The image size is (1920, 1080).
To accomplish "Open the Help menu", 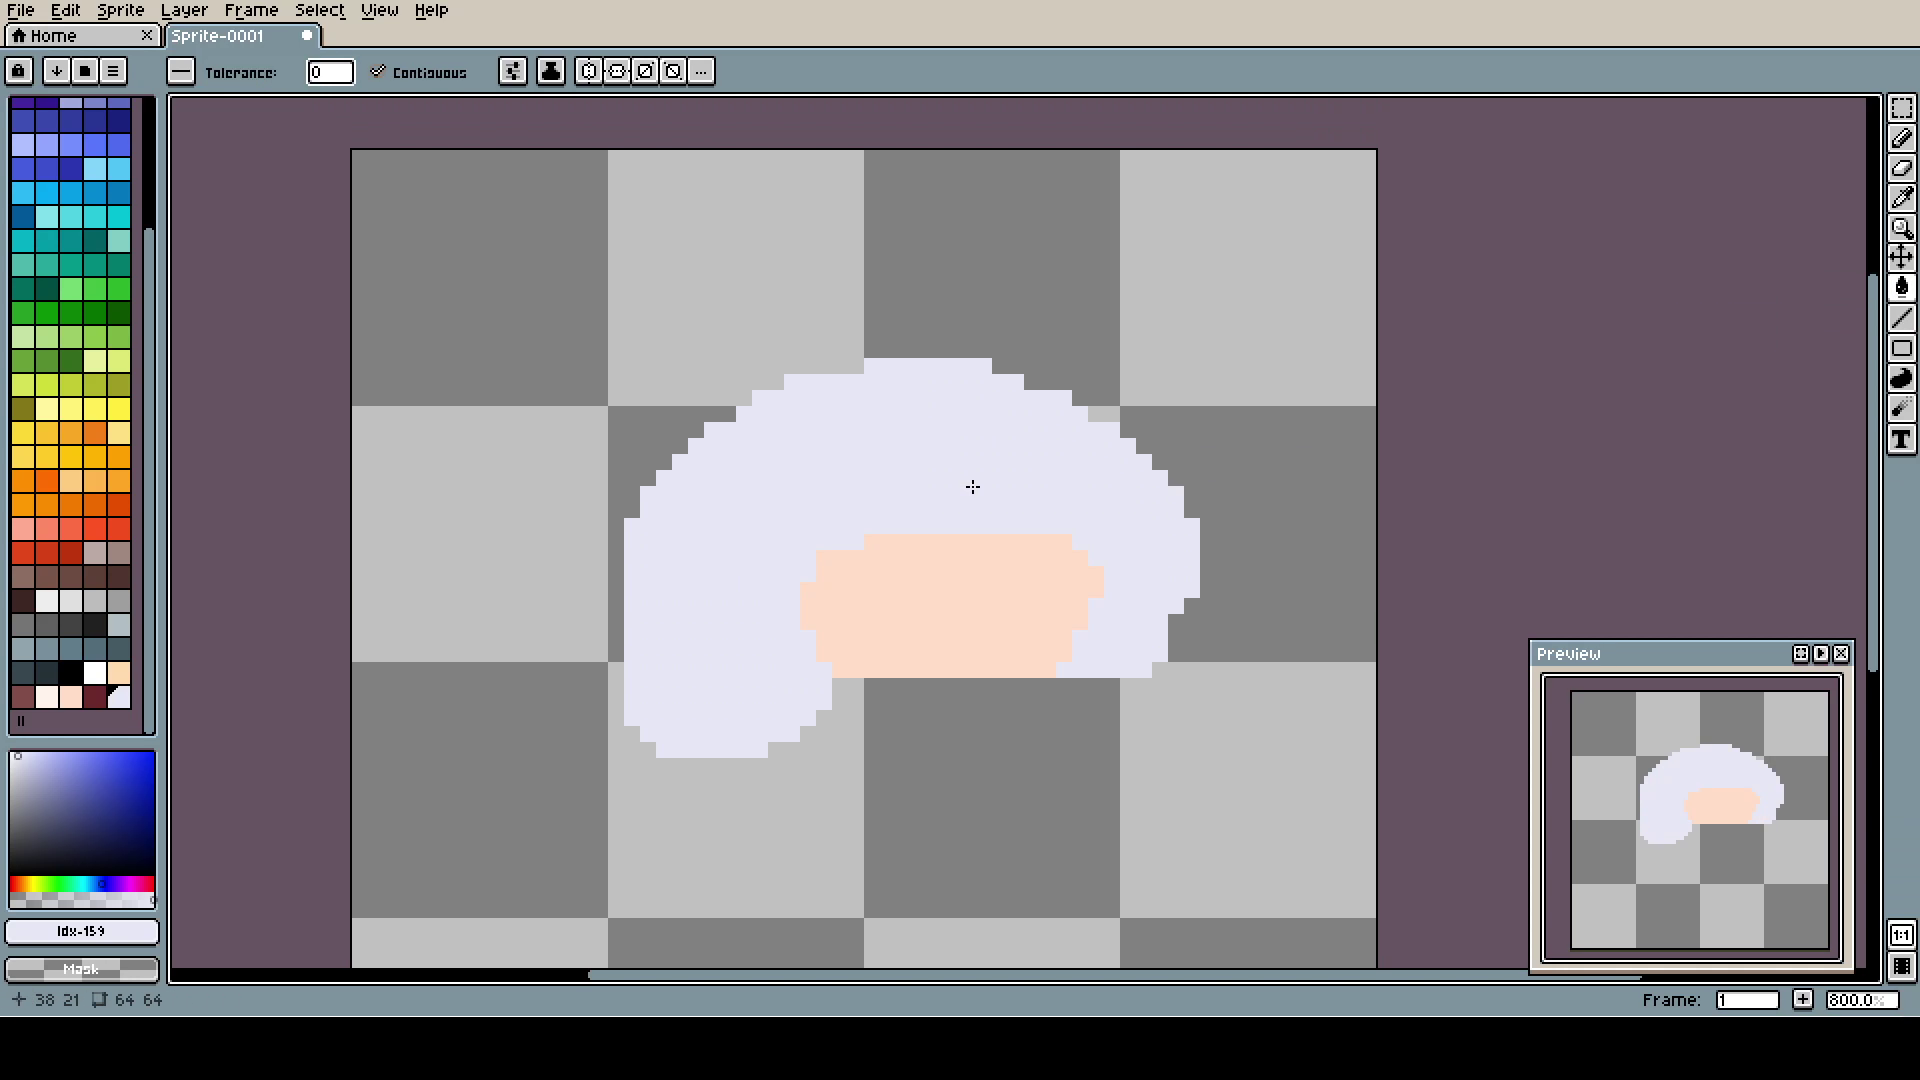I will tap(431, 10).
